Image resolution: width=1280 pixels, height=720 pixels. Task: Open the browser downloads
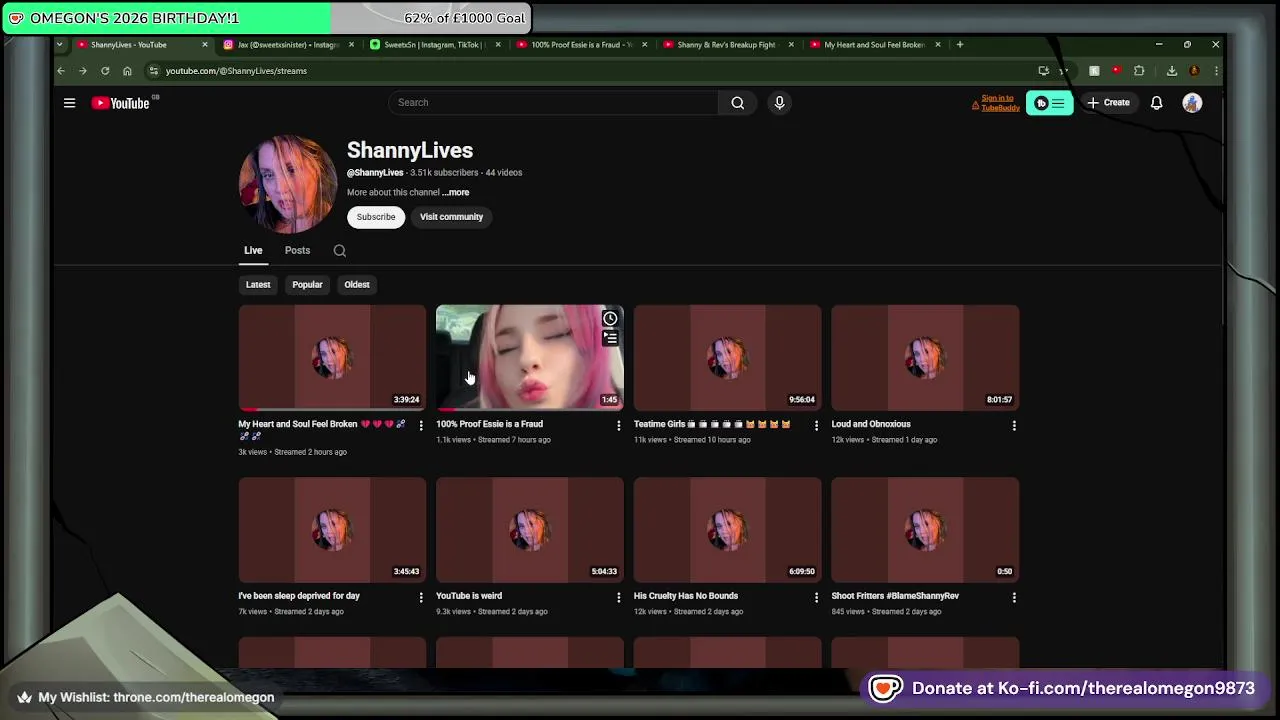(1171, 71)
